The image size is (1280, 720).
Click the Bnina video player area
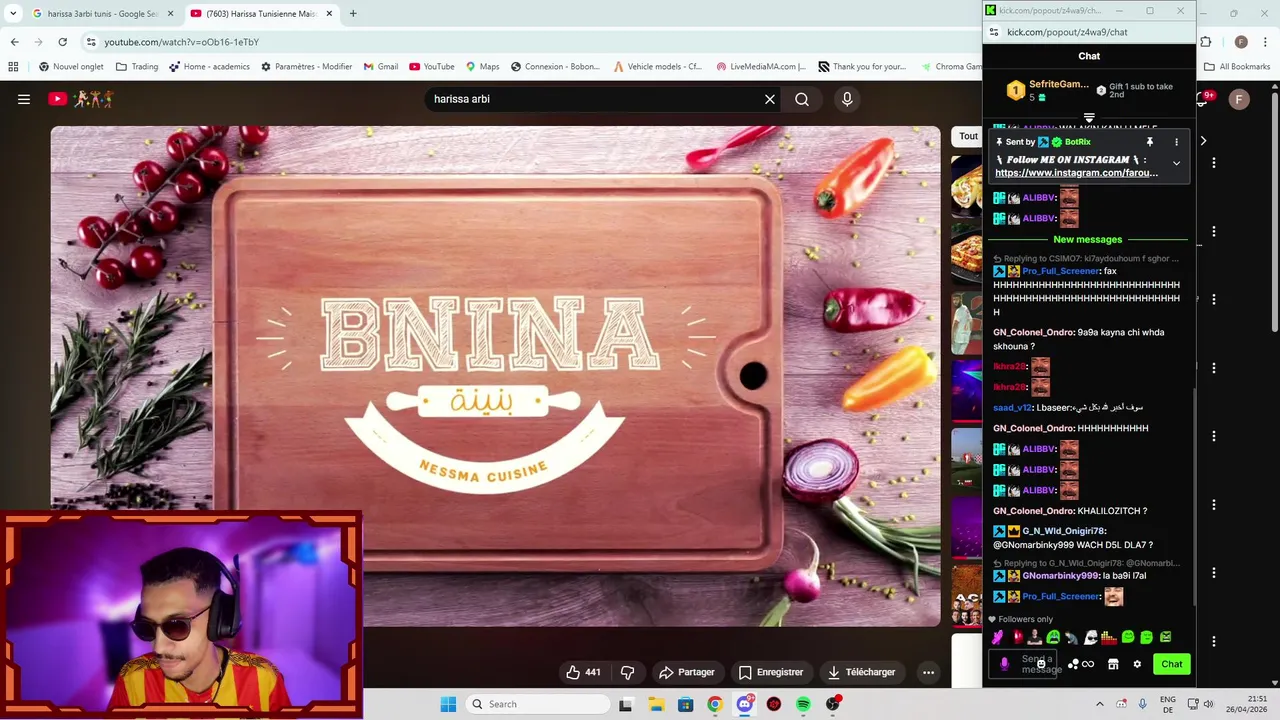496,376
